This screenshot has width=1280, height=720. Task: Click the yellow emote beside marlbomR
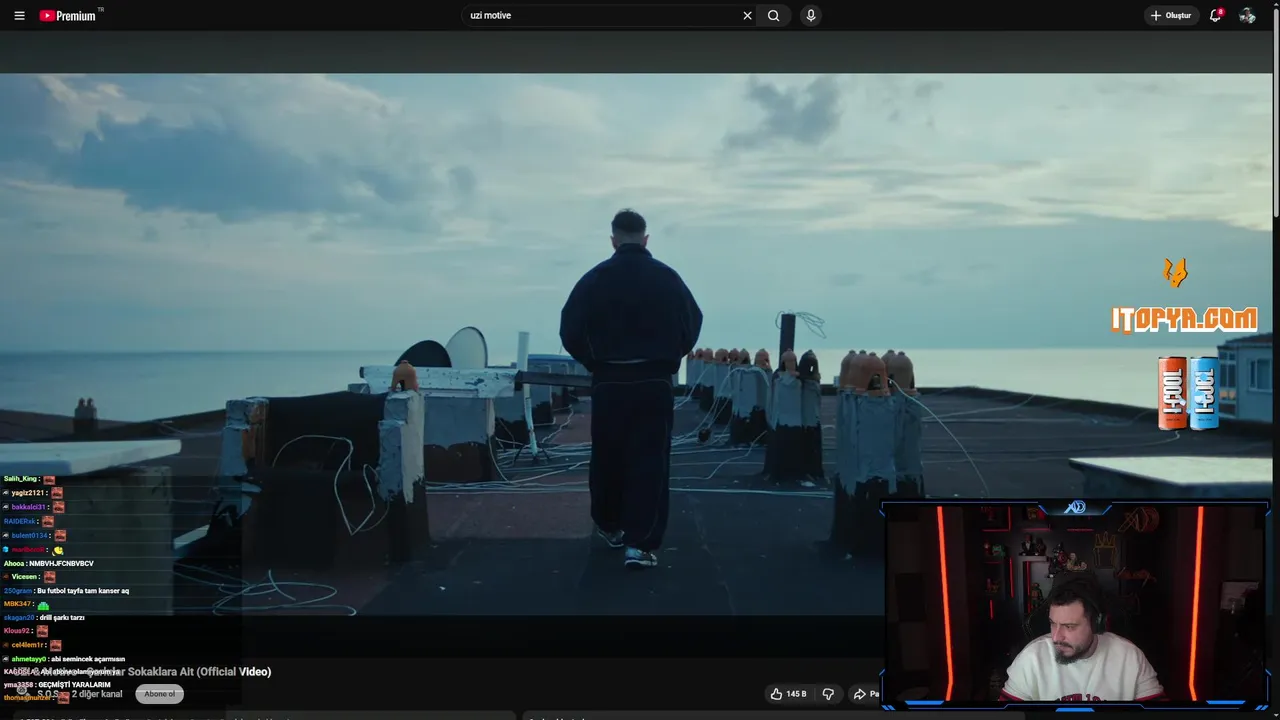58,550
